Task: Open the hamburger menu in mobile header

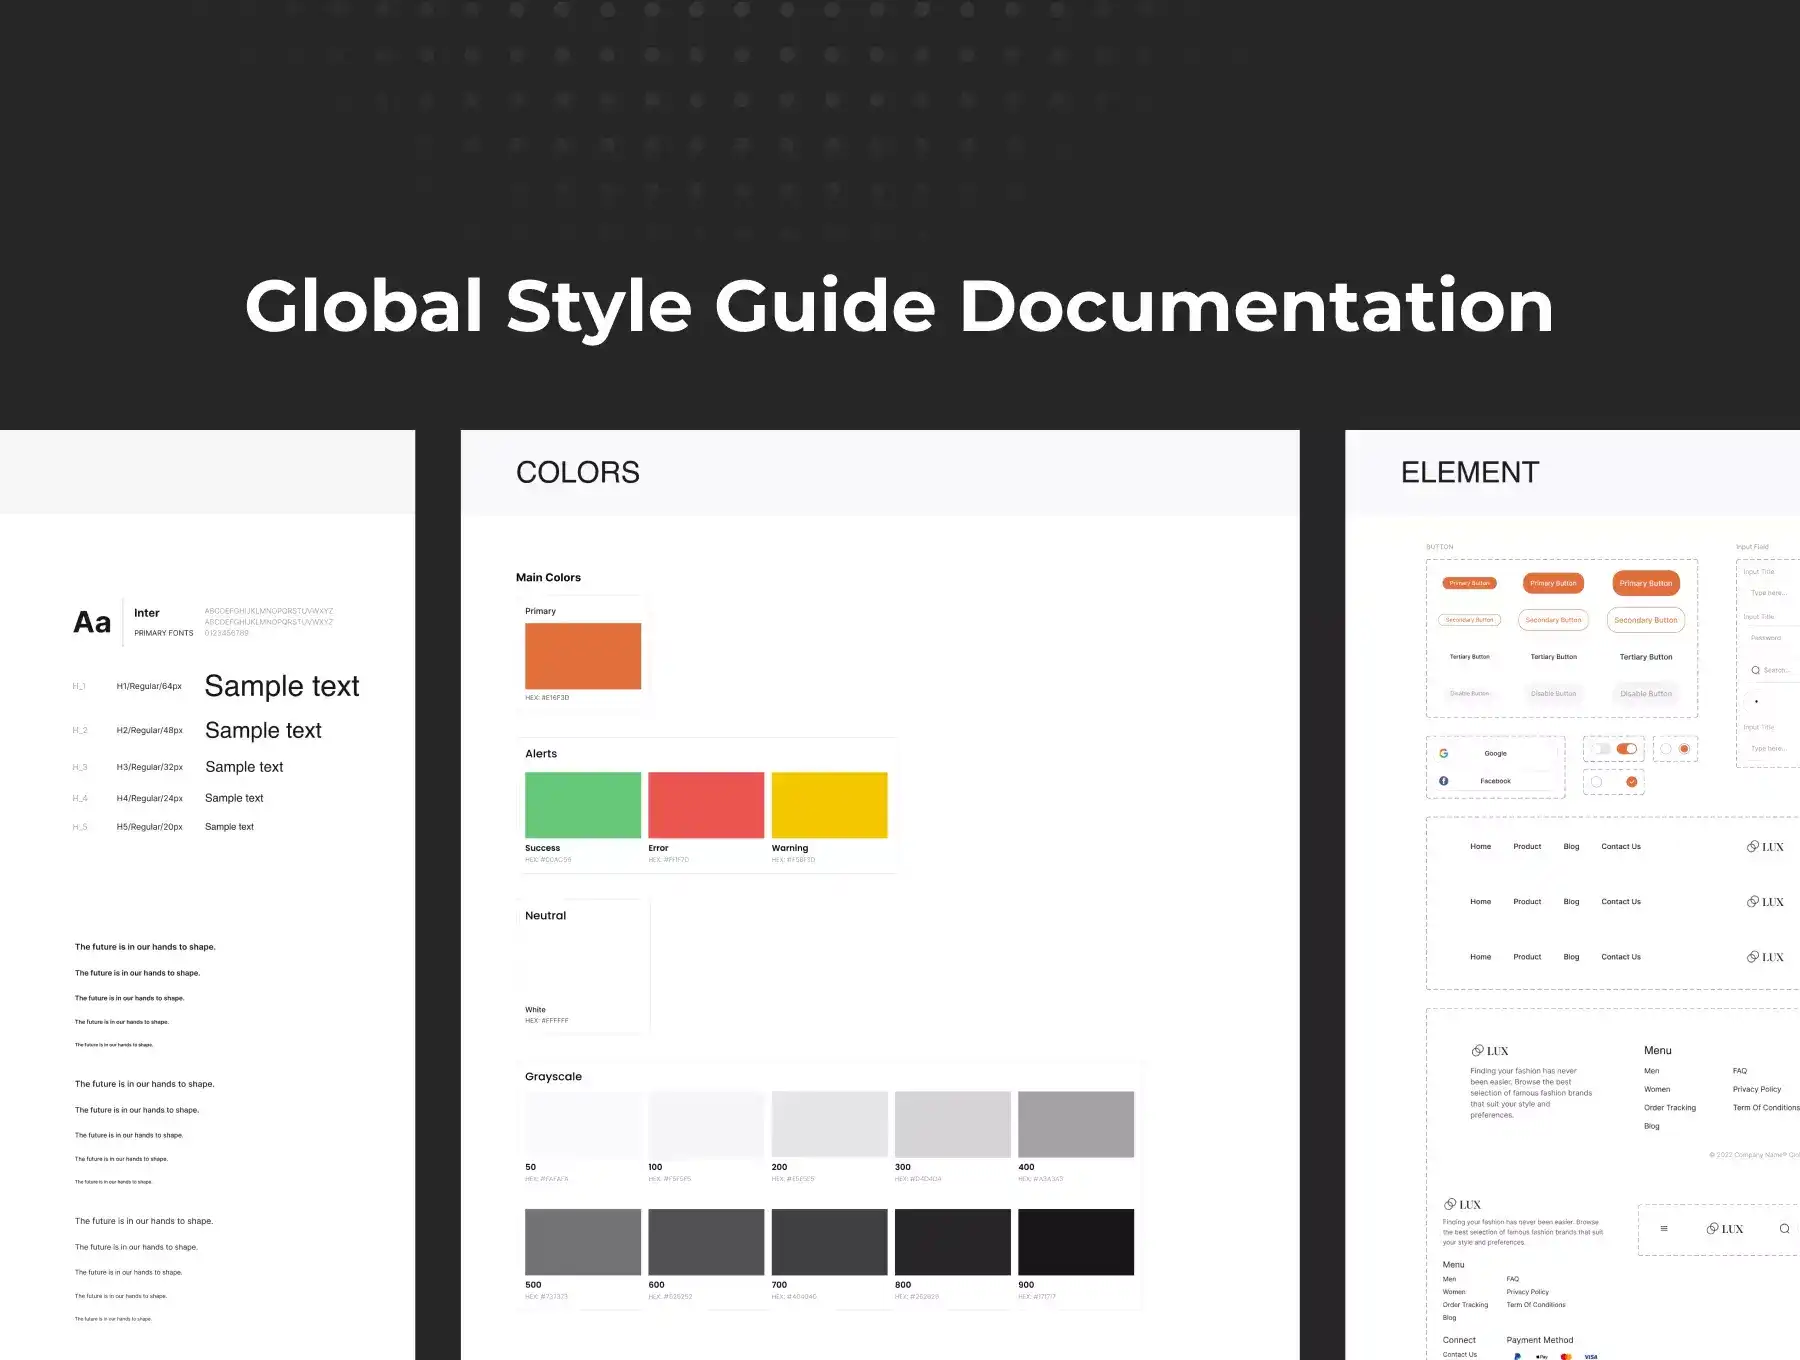Action: (1664, 1229)
